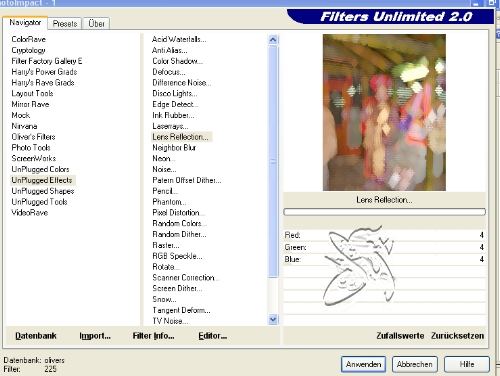Select Mock category
Viewport: 500px width, 376px height.
coord(21,115)
